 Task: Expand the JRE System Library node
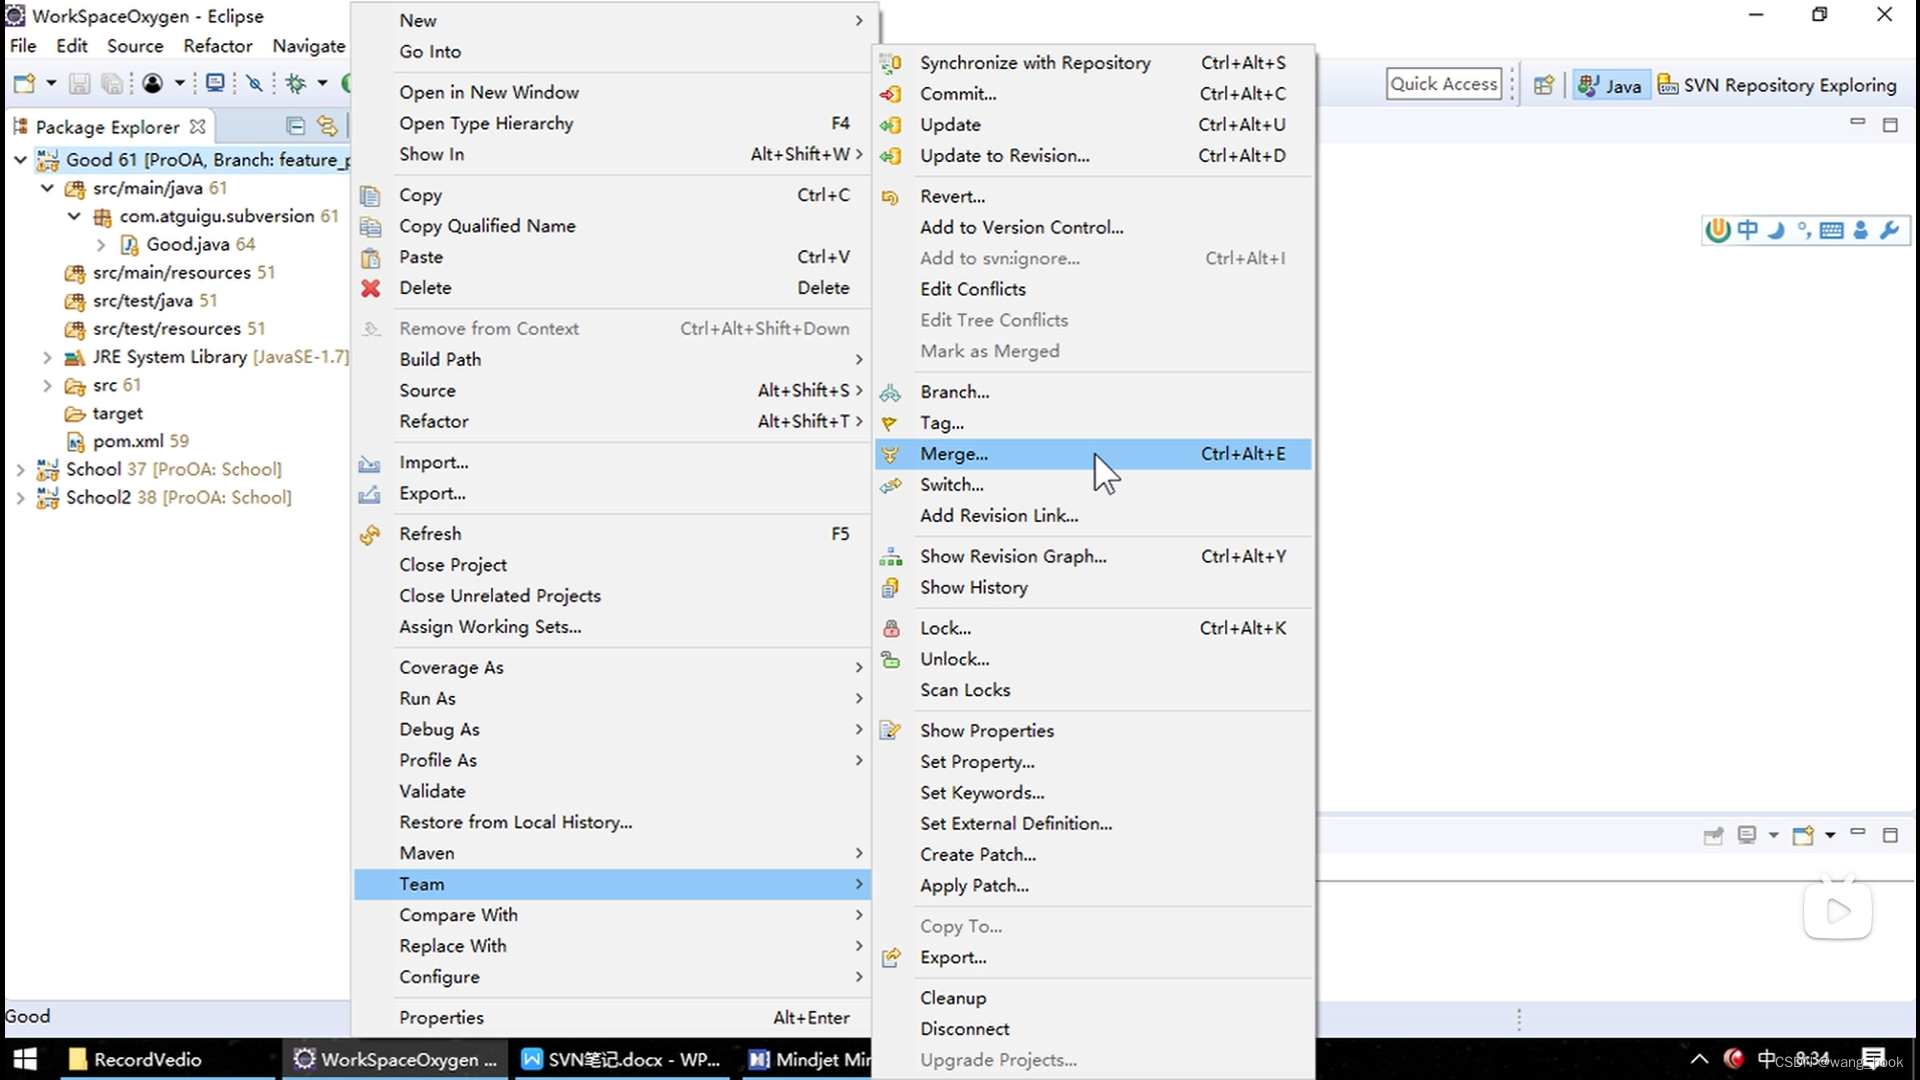click(x=47, y=357)
